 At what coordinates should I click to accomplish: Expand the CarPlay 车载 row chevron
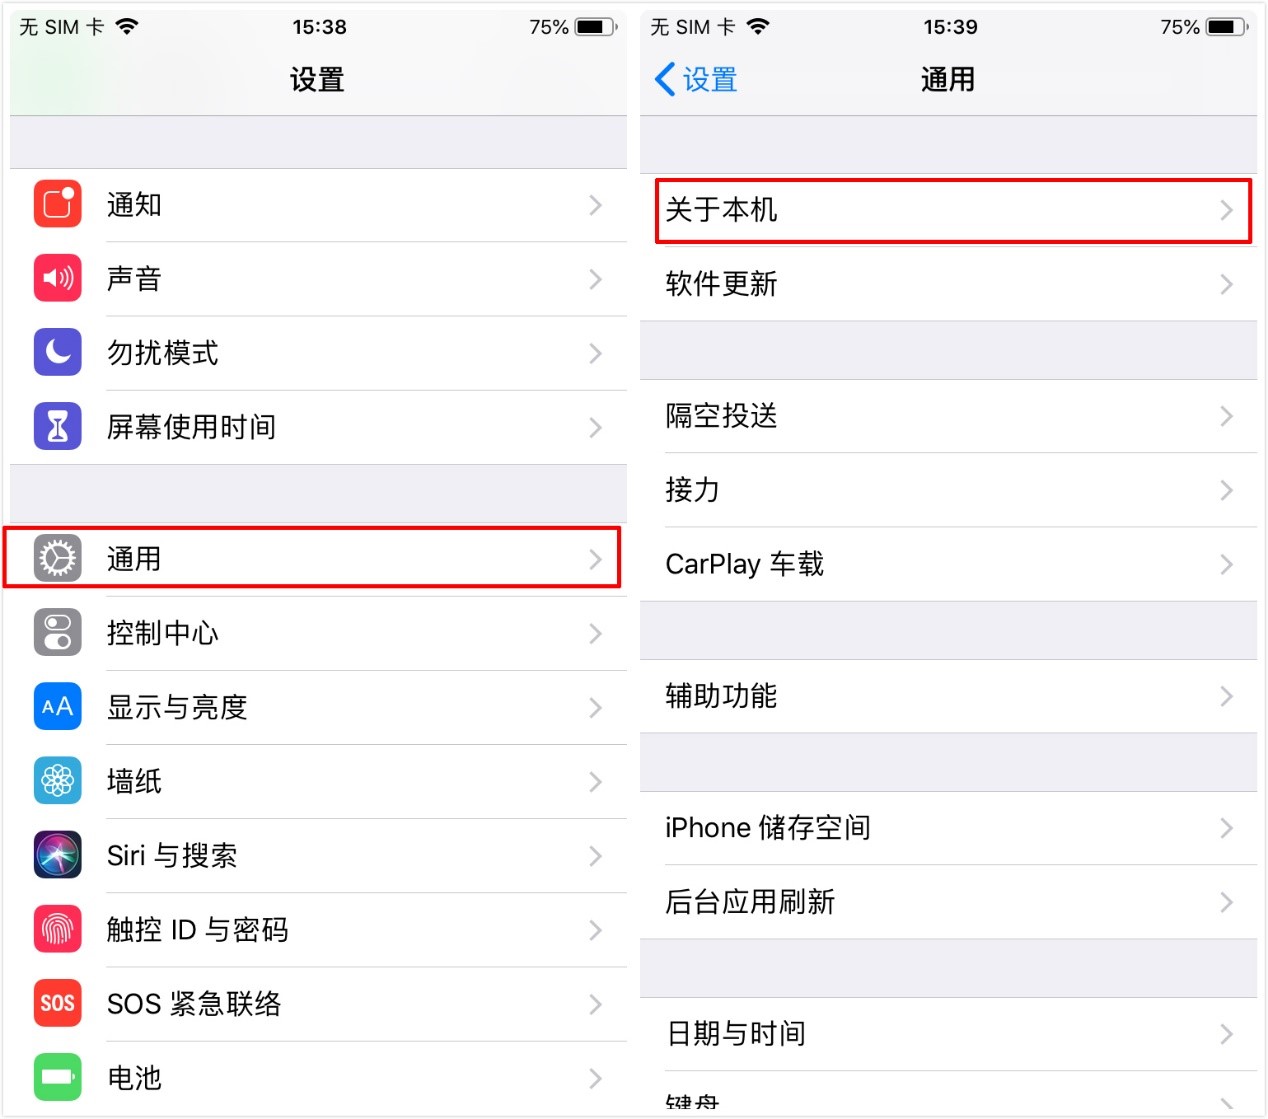pos(1227,564)
